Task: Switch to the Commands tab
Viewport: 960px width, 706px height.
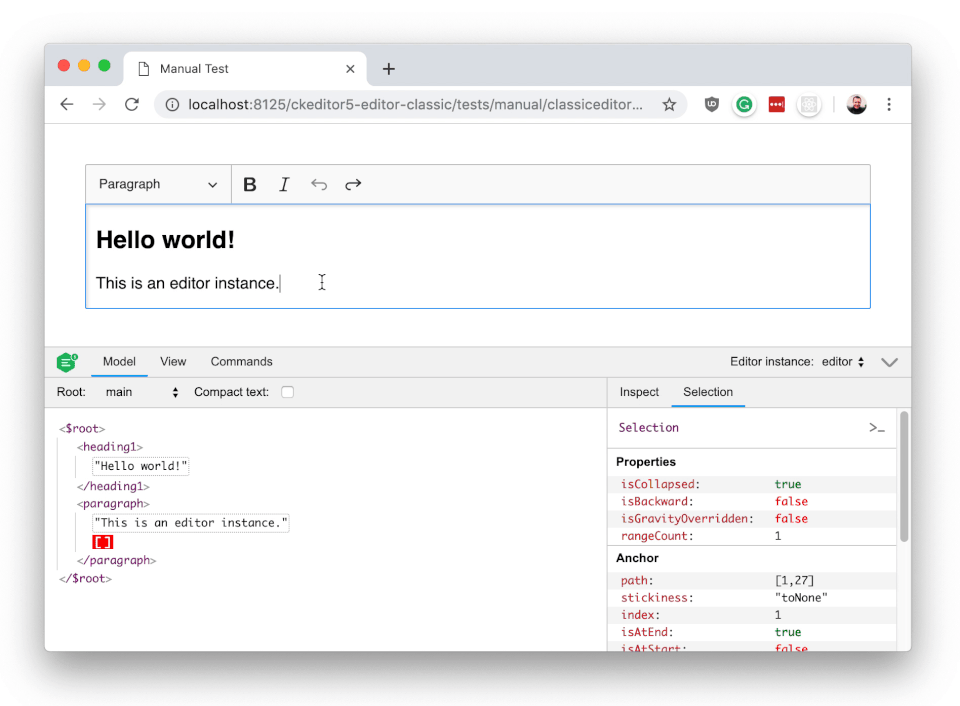Action: click(241, 362)
